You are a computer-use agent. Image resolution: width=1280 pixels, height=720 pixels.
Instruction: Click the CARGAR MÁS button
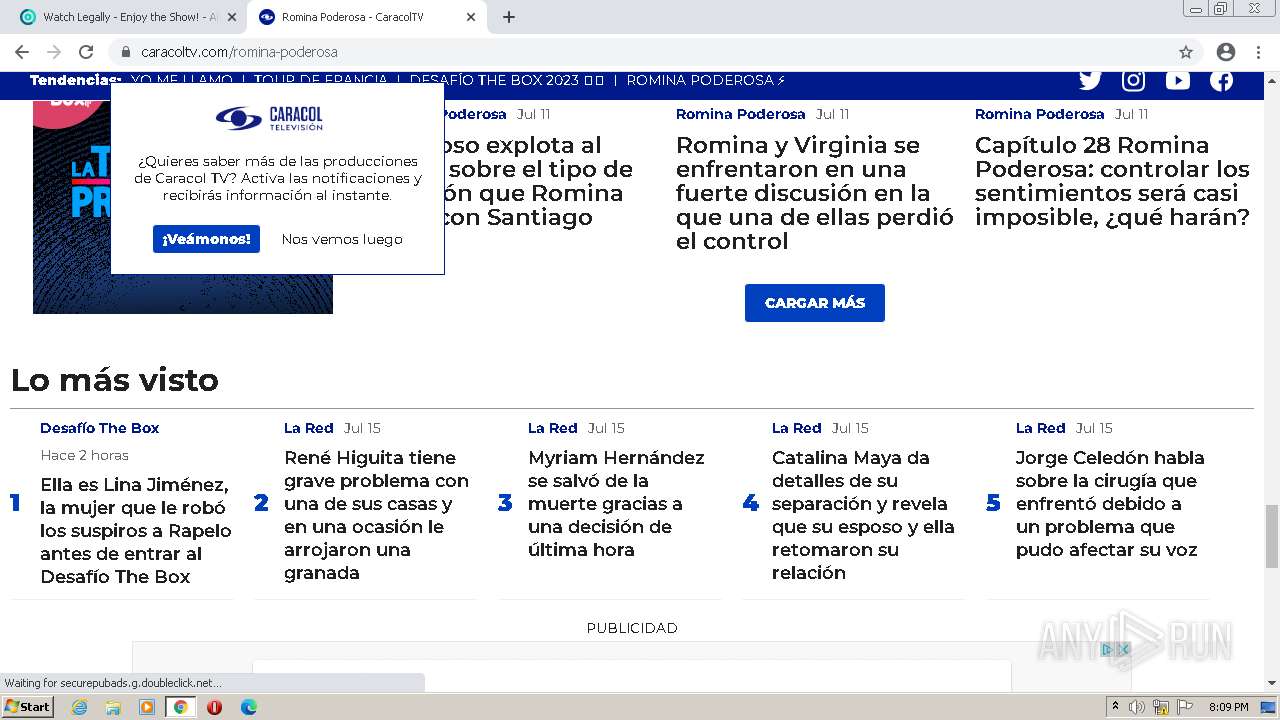(x=814, y=303)
